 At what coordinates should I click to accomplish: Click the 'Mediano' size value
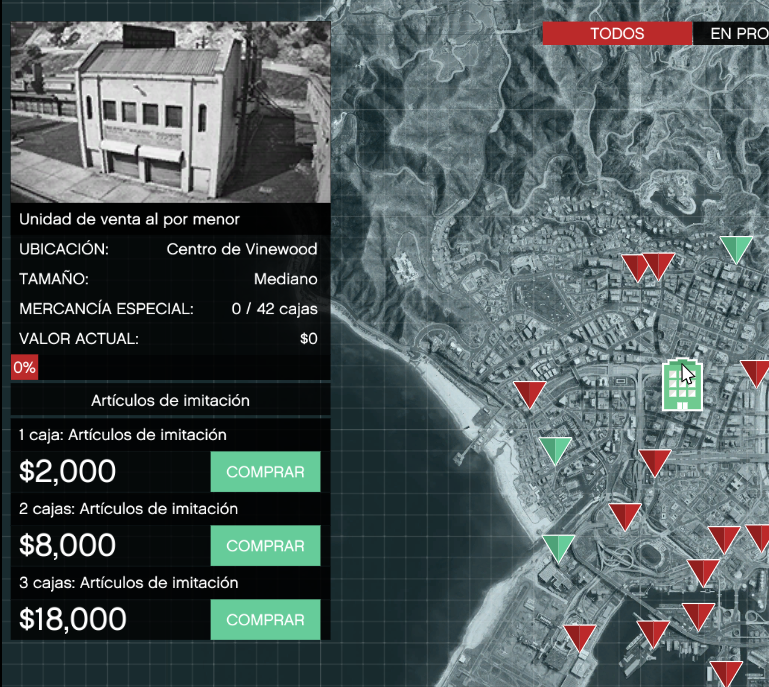coord(285,279)
